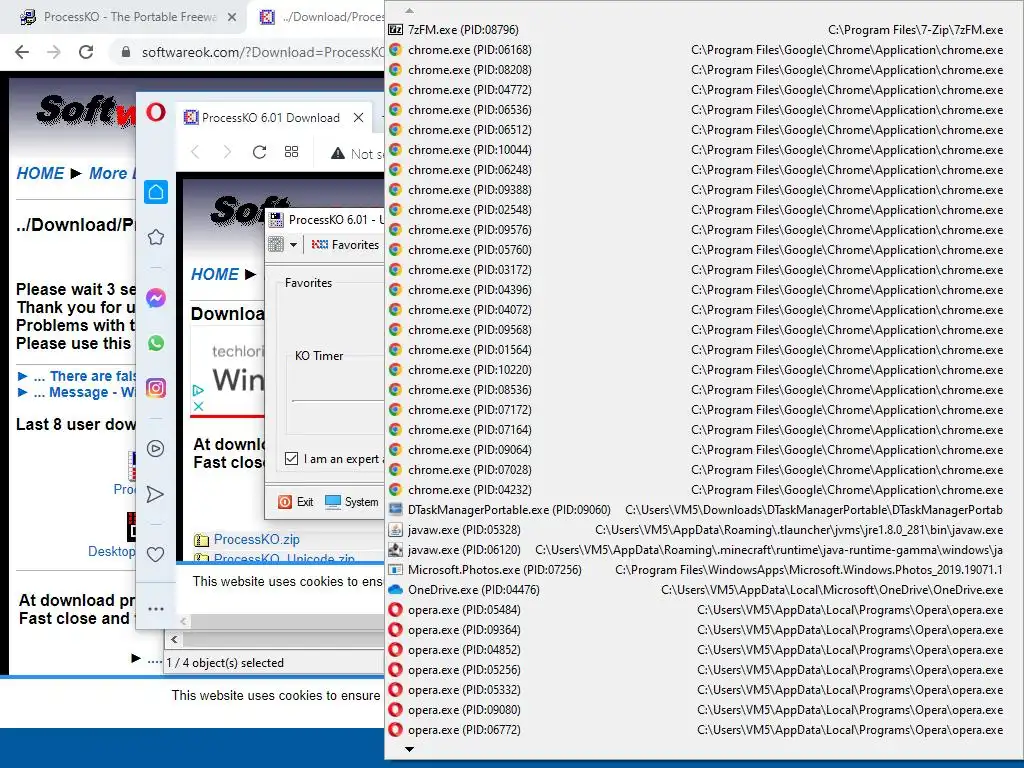This screenshot has width=1024, height=768.
Task: Open Opera menu logo icon
Action: 155,112
